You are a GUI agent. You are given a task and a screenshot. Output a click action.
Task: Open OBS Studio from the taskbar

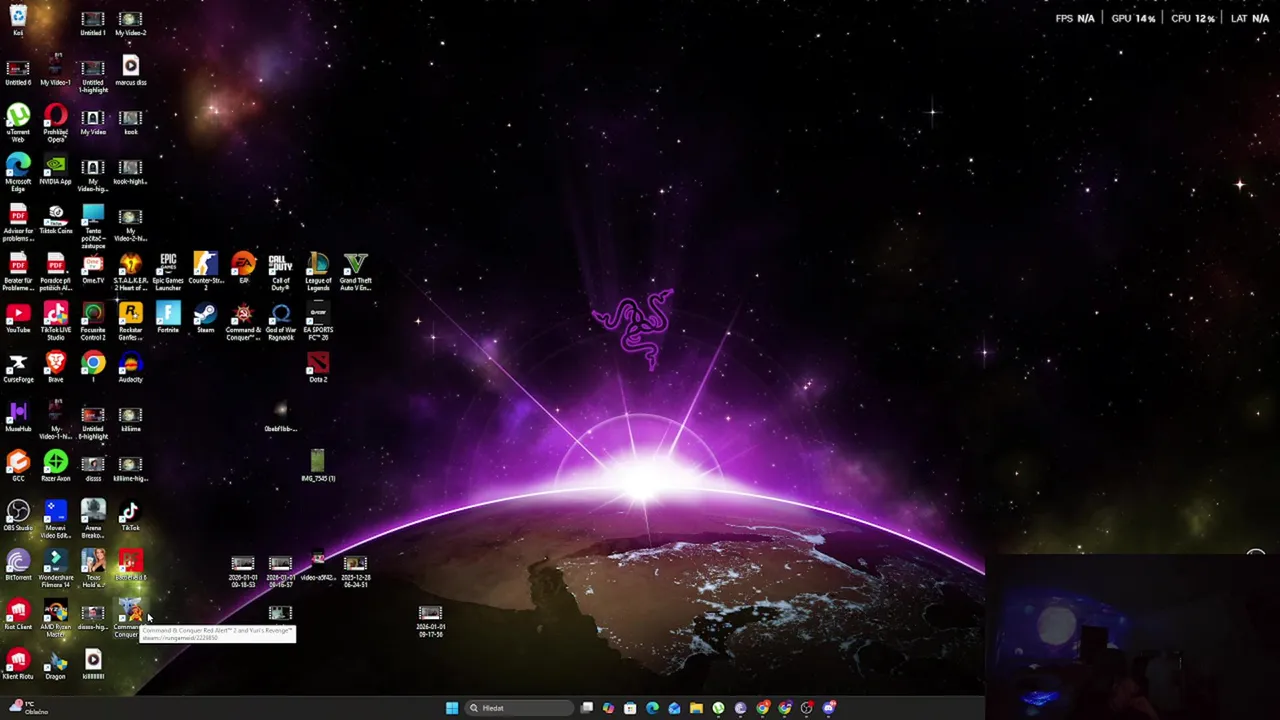tap(806, 708)
